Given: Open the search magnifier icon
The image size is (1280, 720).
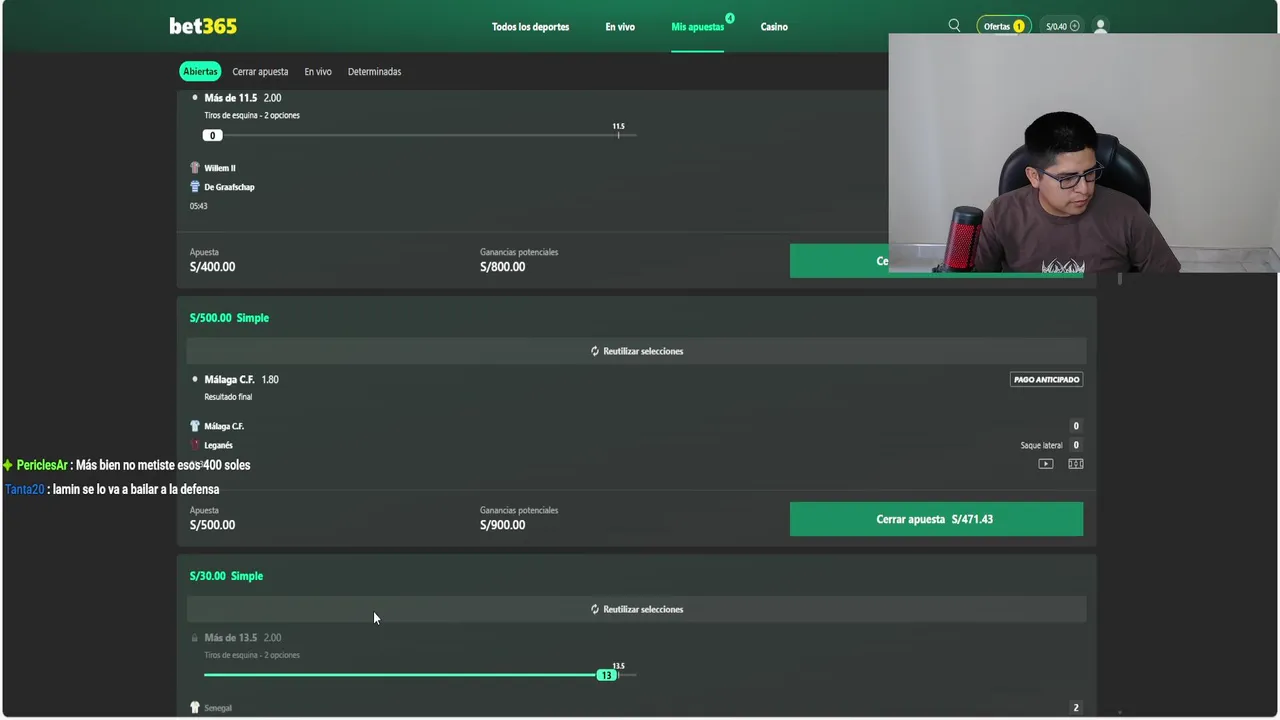Looking at the screenshot, I should click(x=954, y=26).
